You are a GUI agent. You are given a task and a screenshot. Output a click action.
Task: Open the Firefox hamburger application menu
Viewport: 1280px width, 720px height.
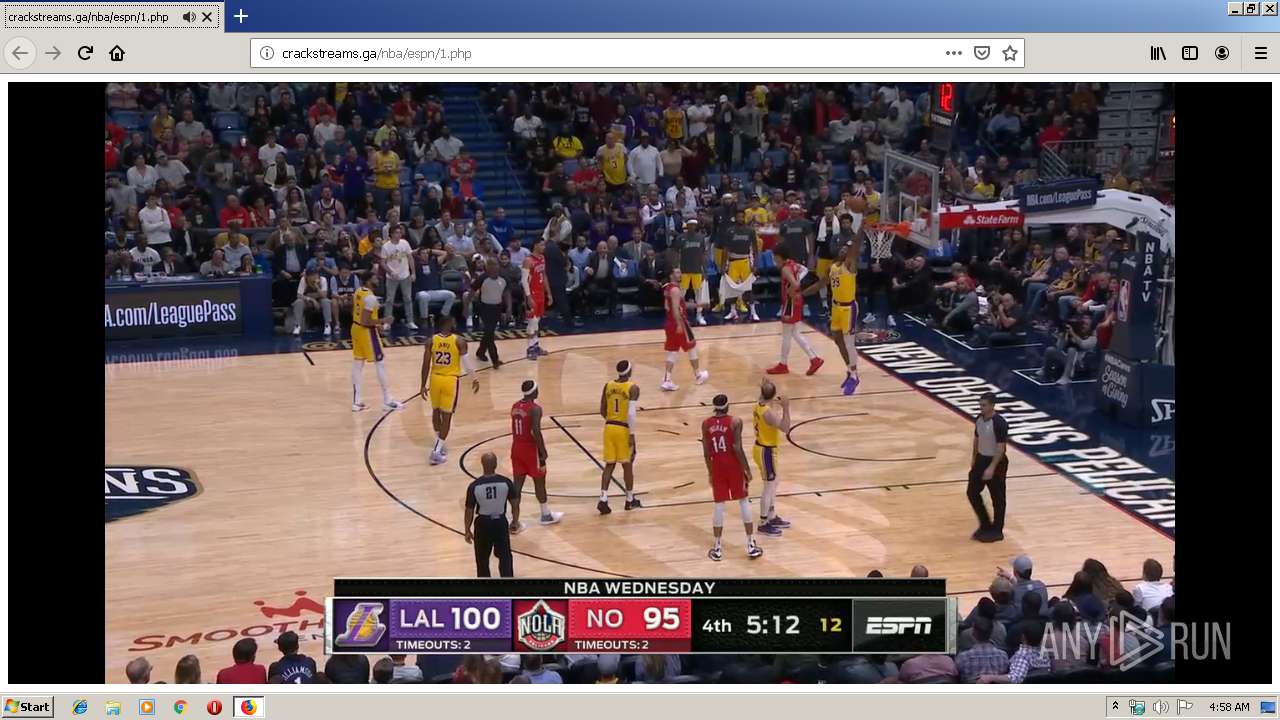(1260, 53)
